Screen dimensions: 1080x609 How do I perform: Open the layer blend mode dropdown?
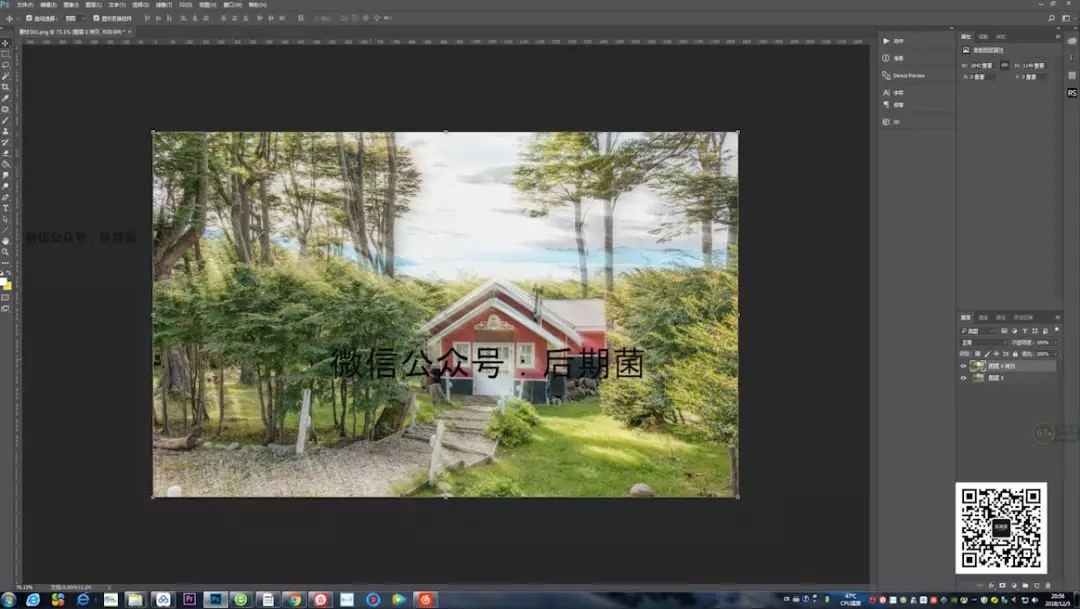tap(983, 342)
